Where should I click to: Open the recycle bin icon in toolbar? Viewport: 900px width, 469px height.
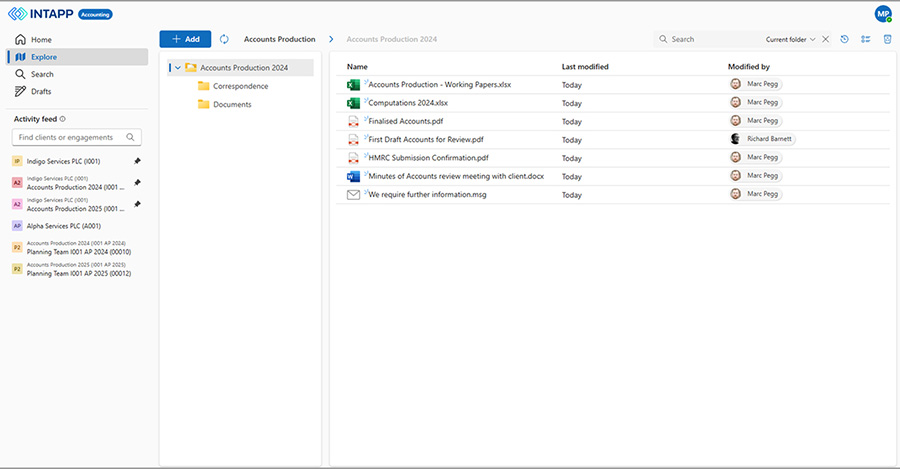pos(886,39)
